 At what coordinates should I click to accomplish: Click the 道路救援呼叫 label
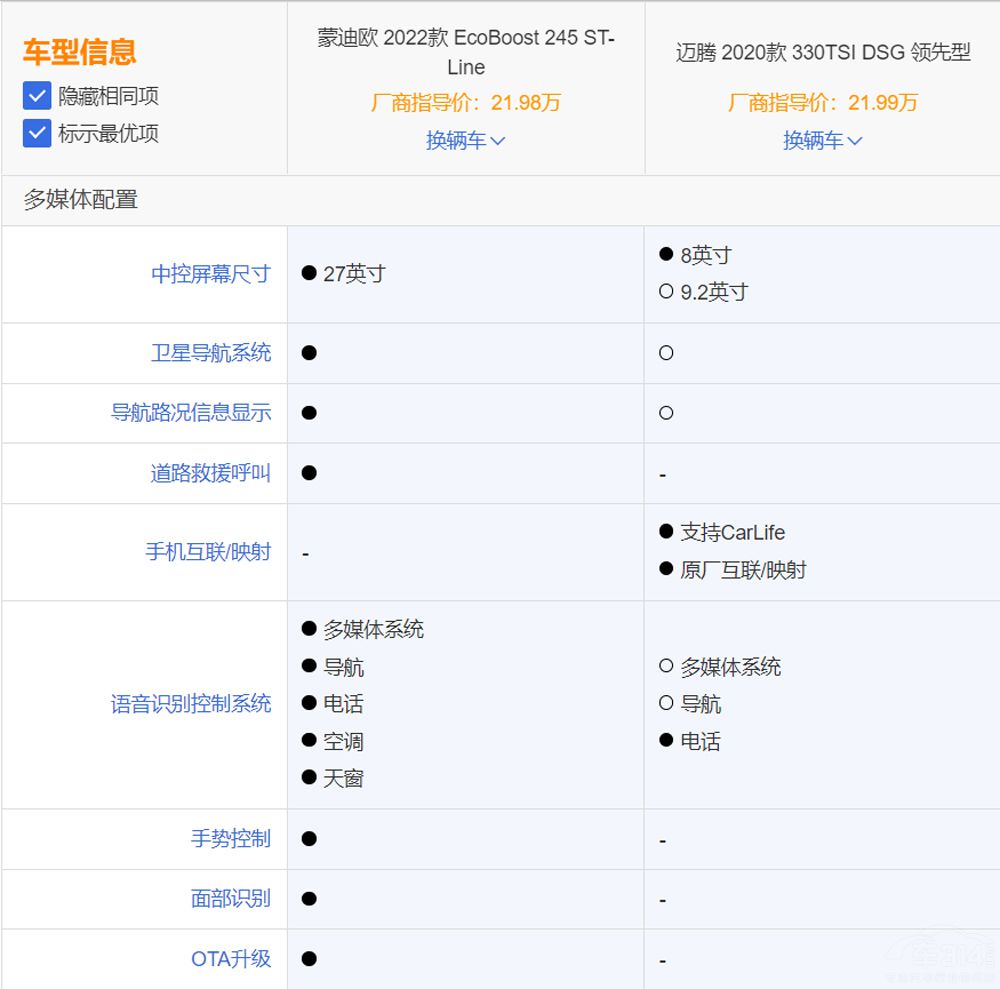(211, 473)
